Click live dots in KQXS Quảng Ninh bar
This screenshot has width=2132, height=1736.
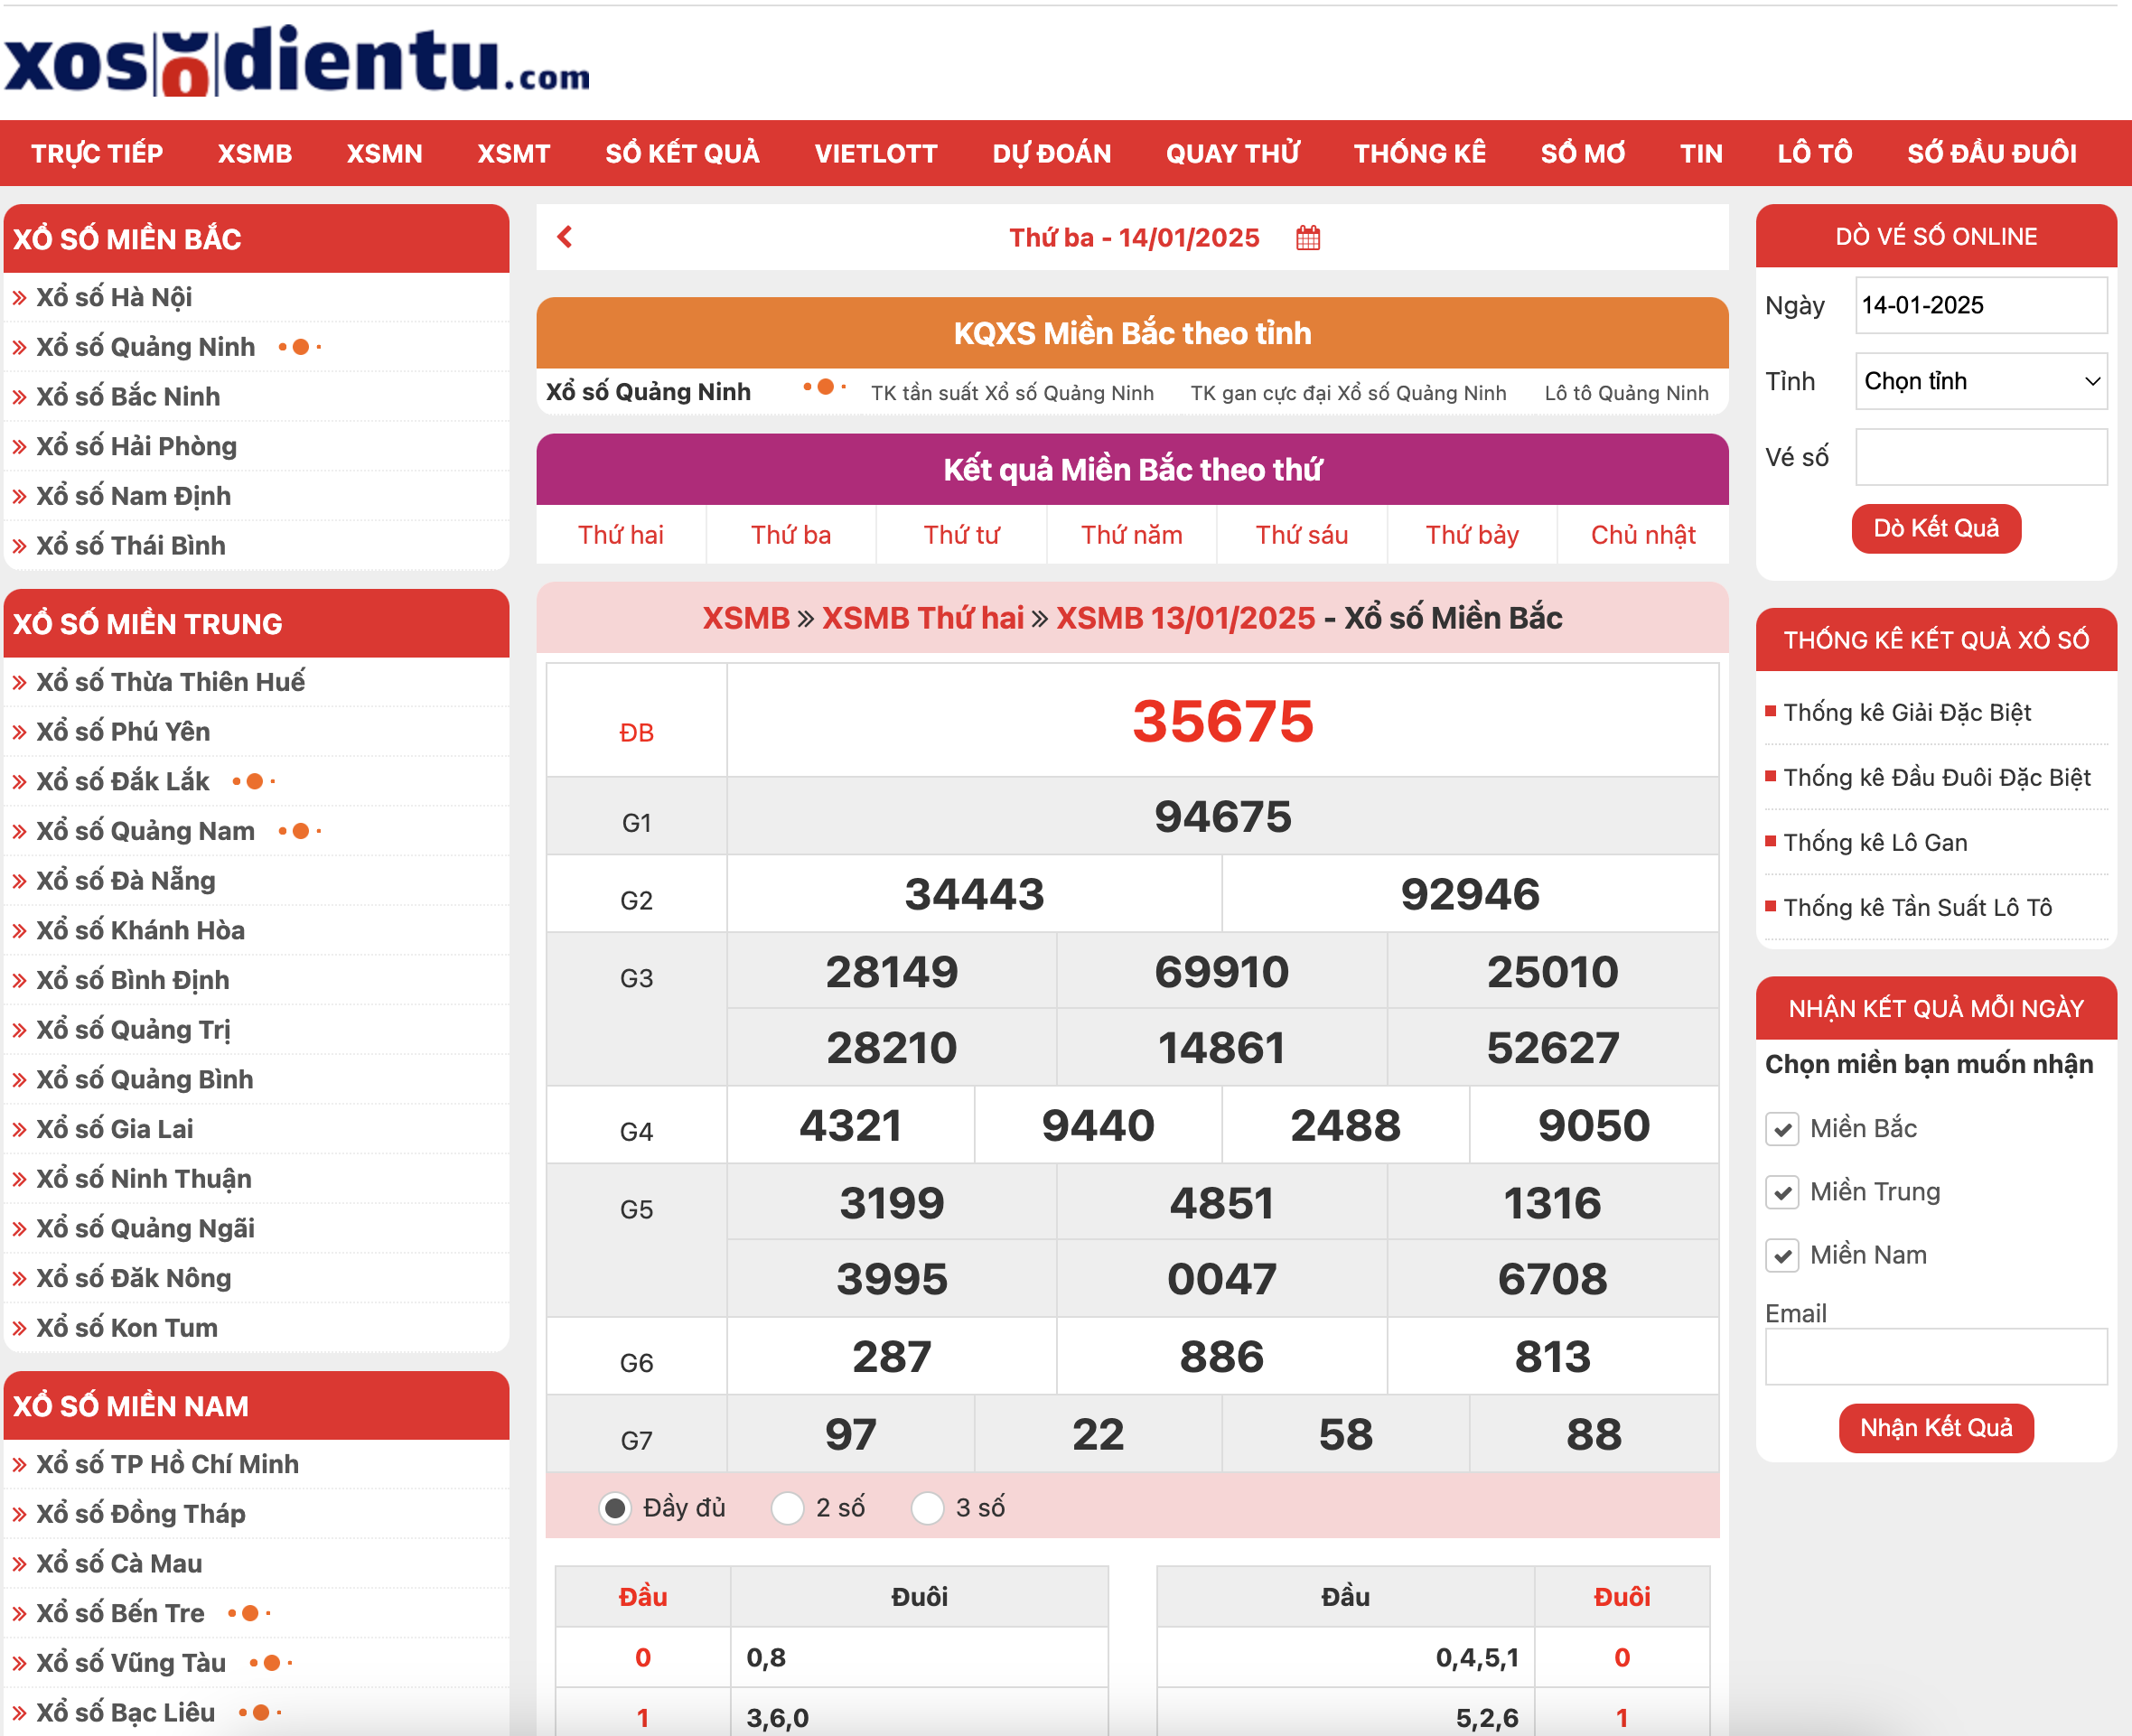click(825, 387)
